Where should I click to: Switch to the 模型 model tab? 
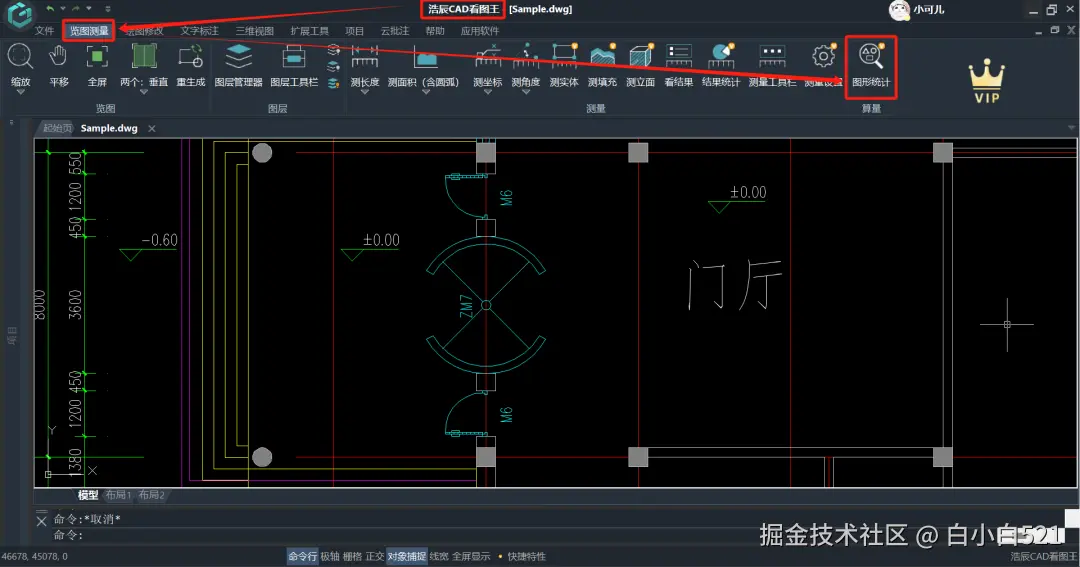click(87, 495)
